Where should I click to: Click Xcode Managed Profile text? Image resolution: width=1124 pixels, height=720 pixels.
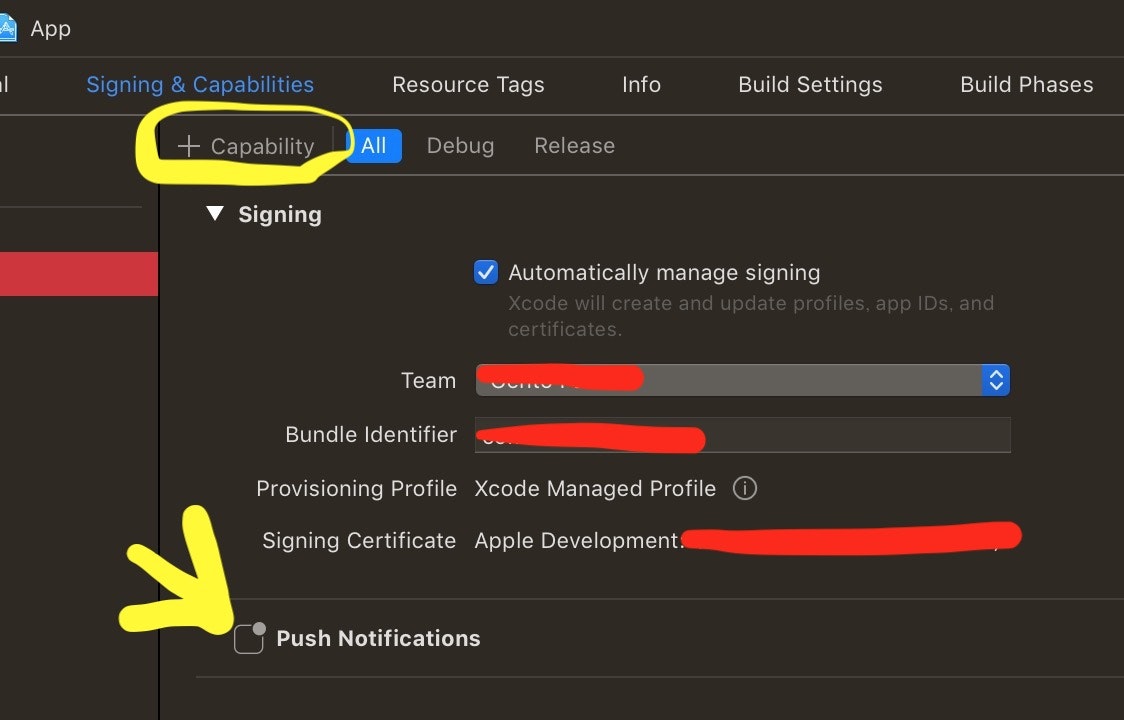click(595, 488)
